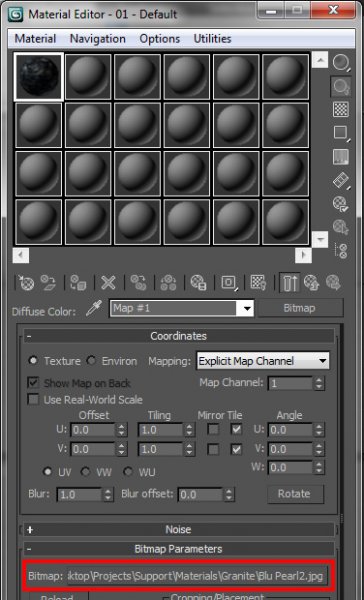Enable Use Real-World Scale checkbox

(x=34, y=400)
